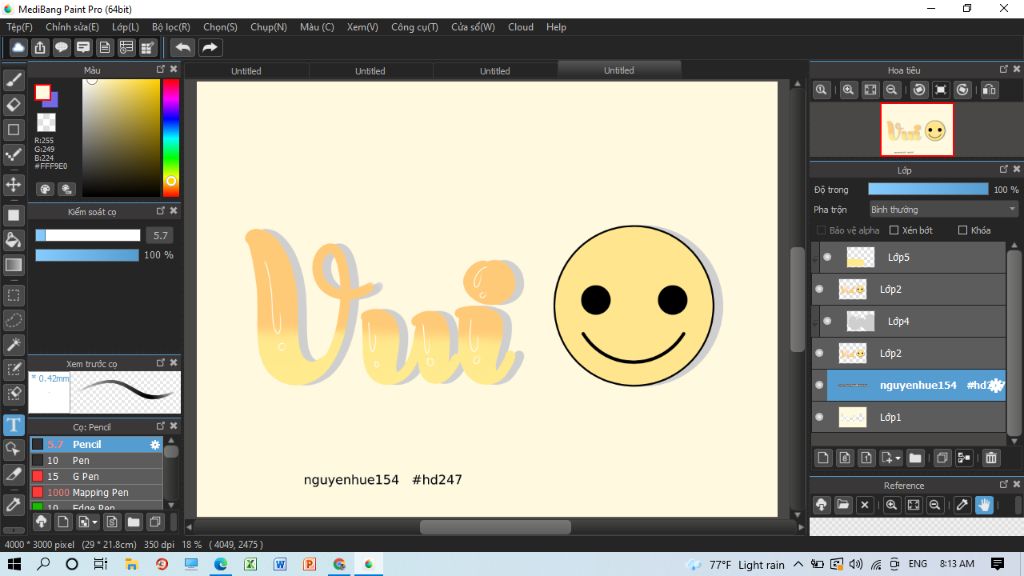This screenshot has width=1024, height=576.
Task: Open the Cloud menu
Action: (x=520, y=27)
